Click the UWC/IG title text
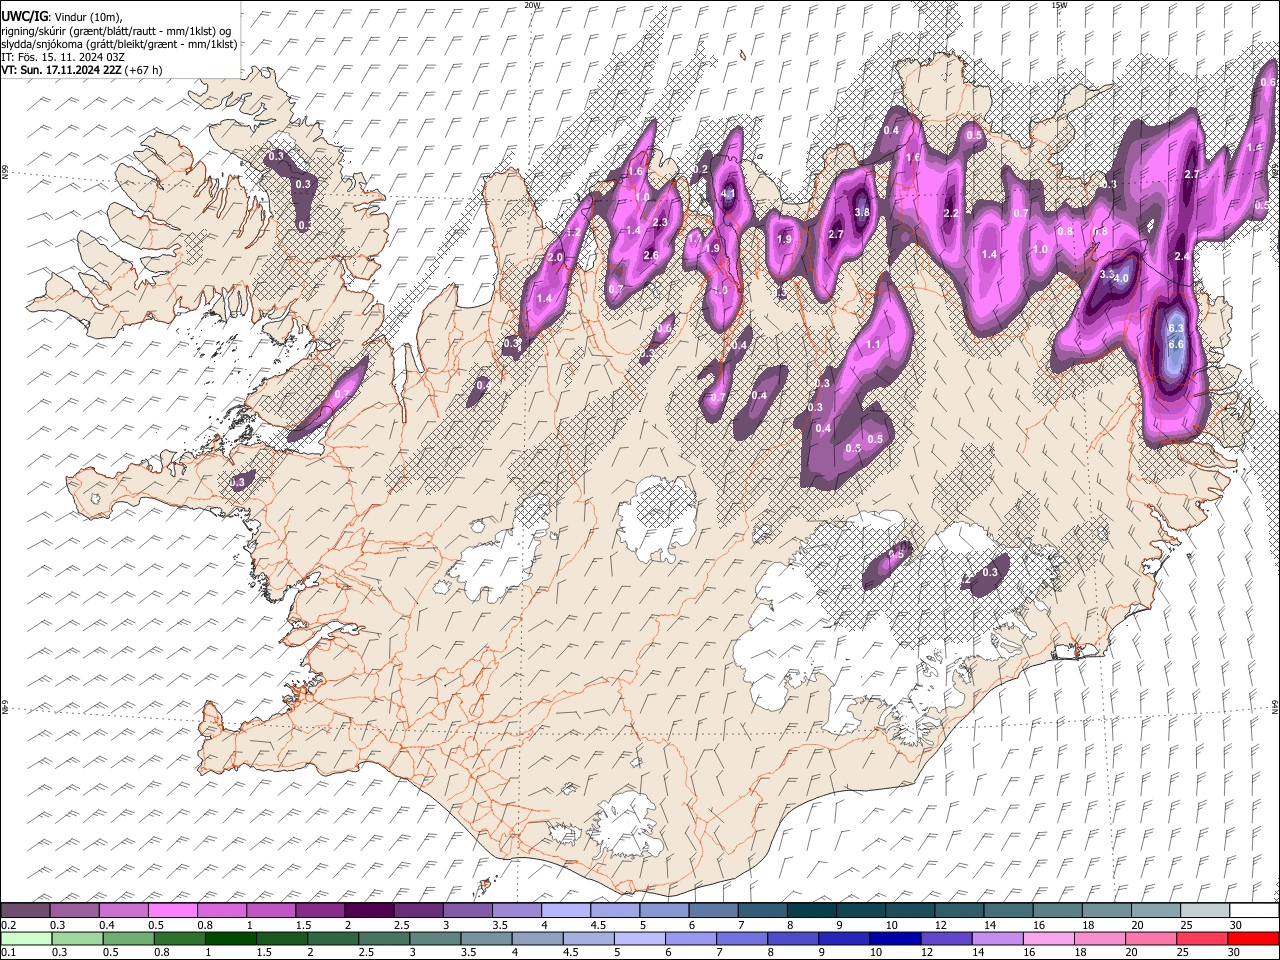 tap(23, 17)
